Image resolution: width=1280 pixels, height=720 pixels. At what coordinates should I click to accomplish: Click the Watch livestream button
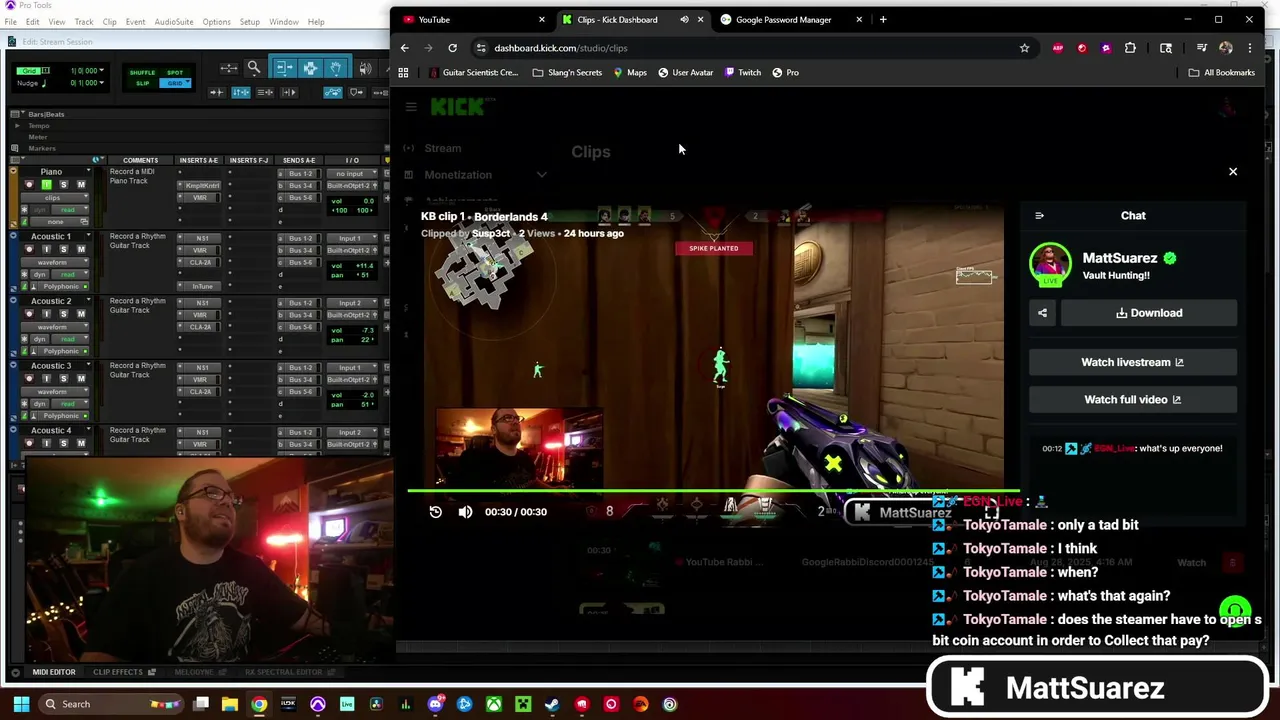pos(1133,363)
